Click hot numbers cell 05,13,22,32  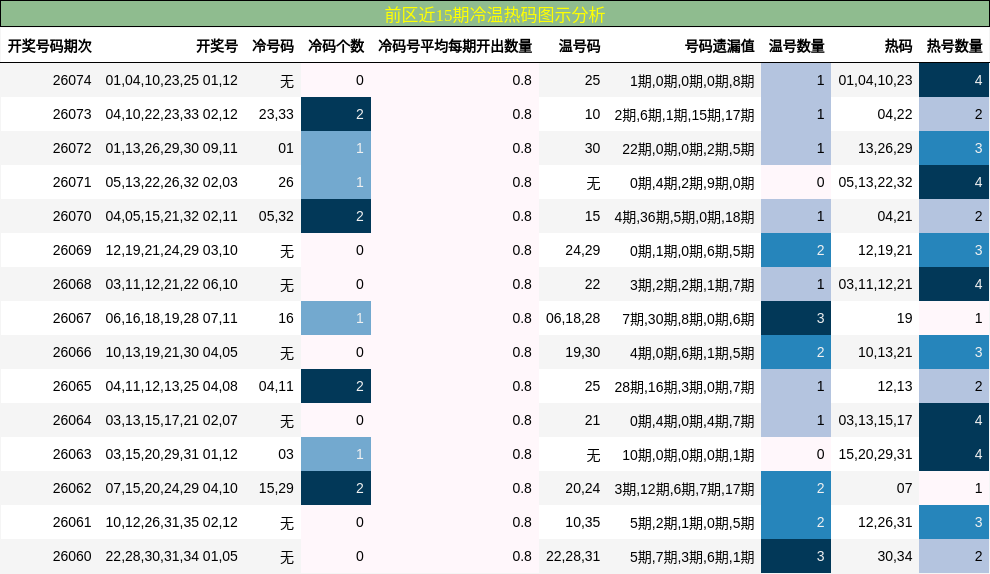875,182
